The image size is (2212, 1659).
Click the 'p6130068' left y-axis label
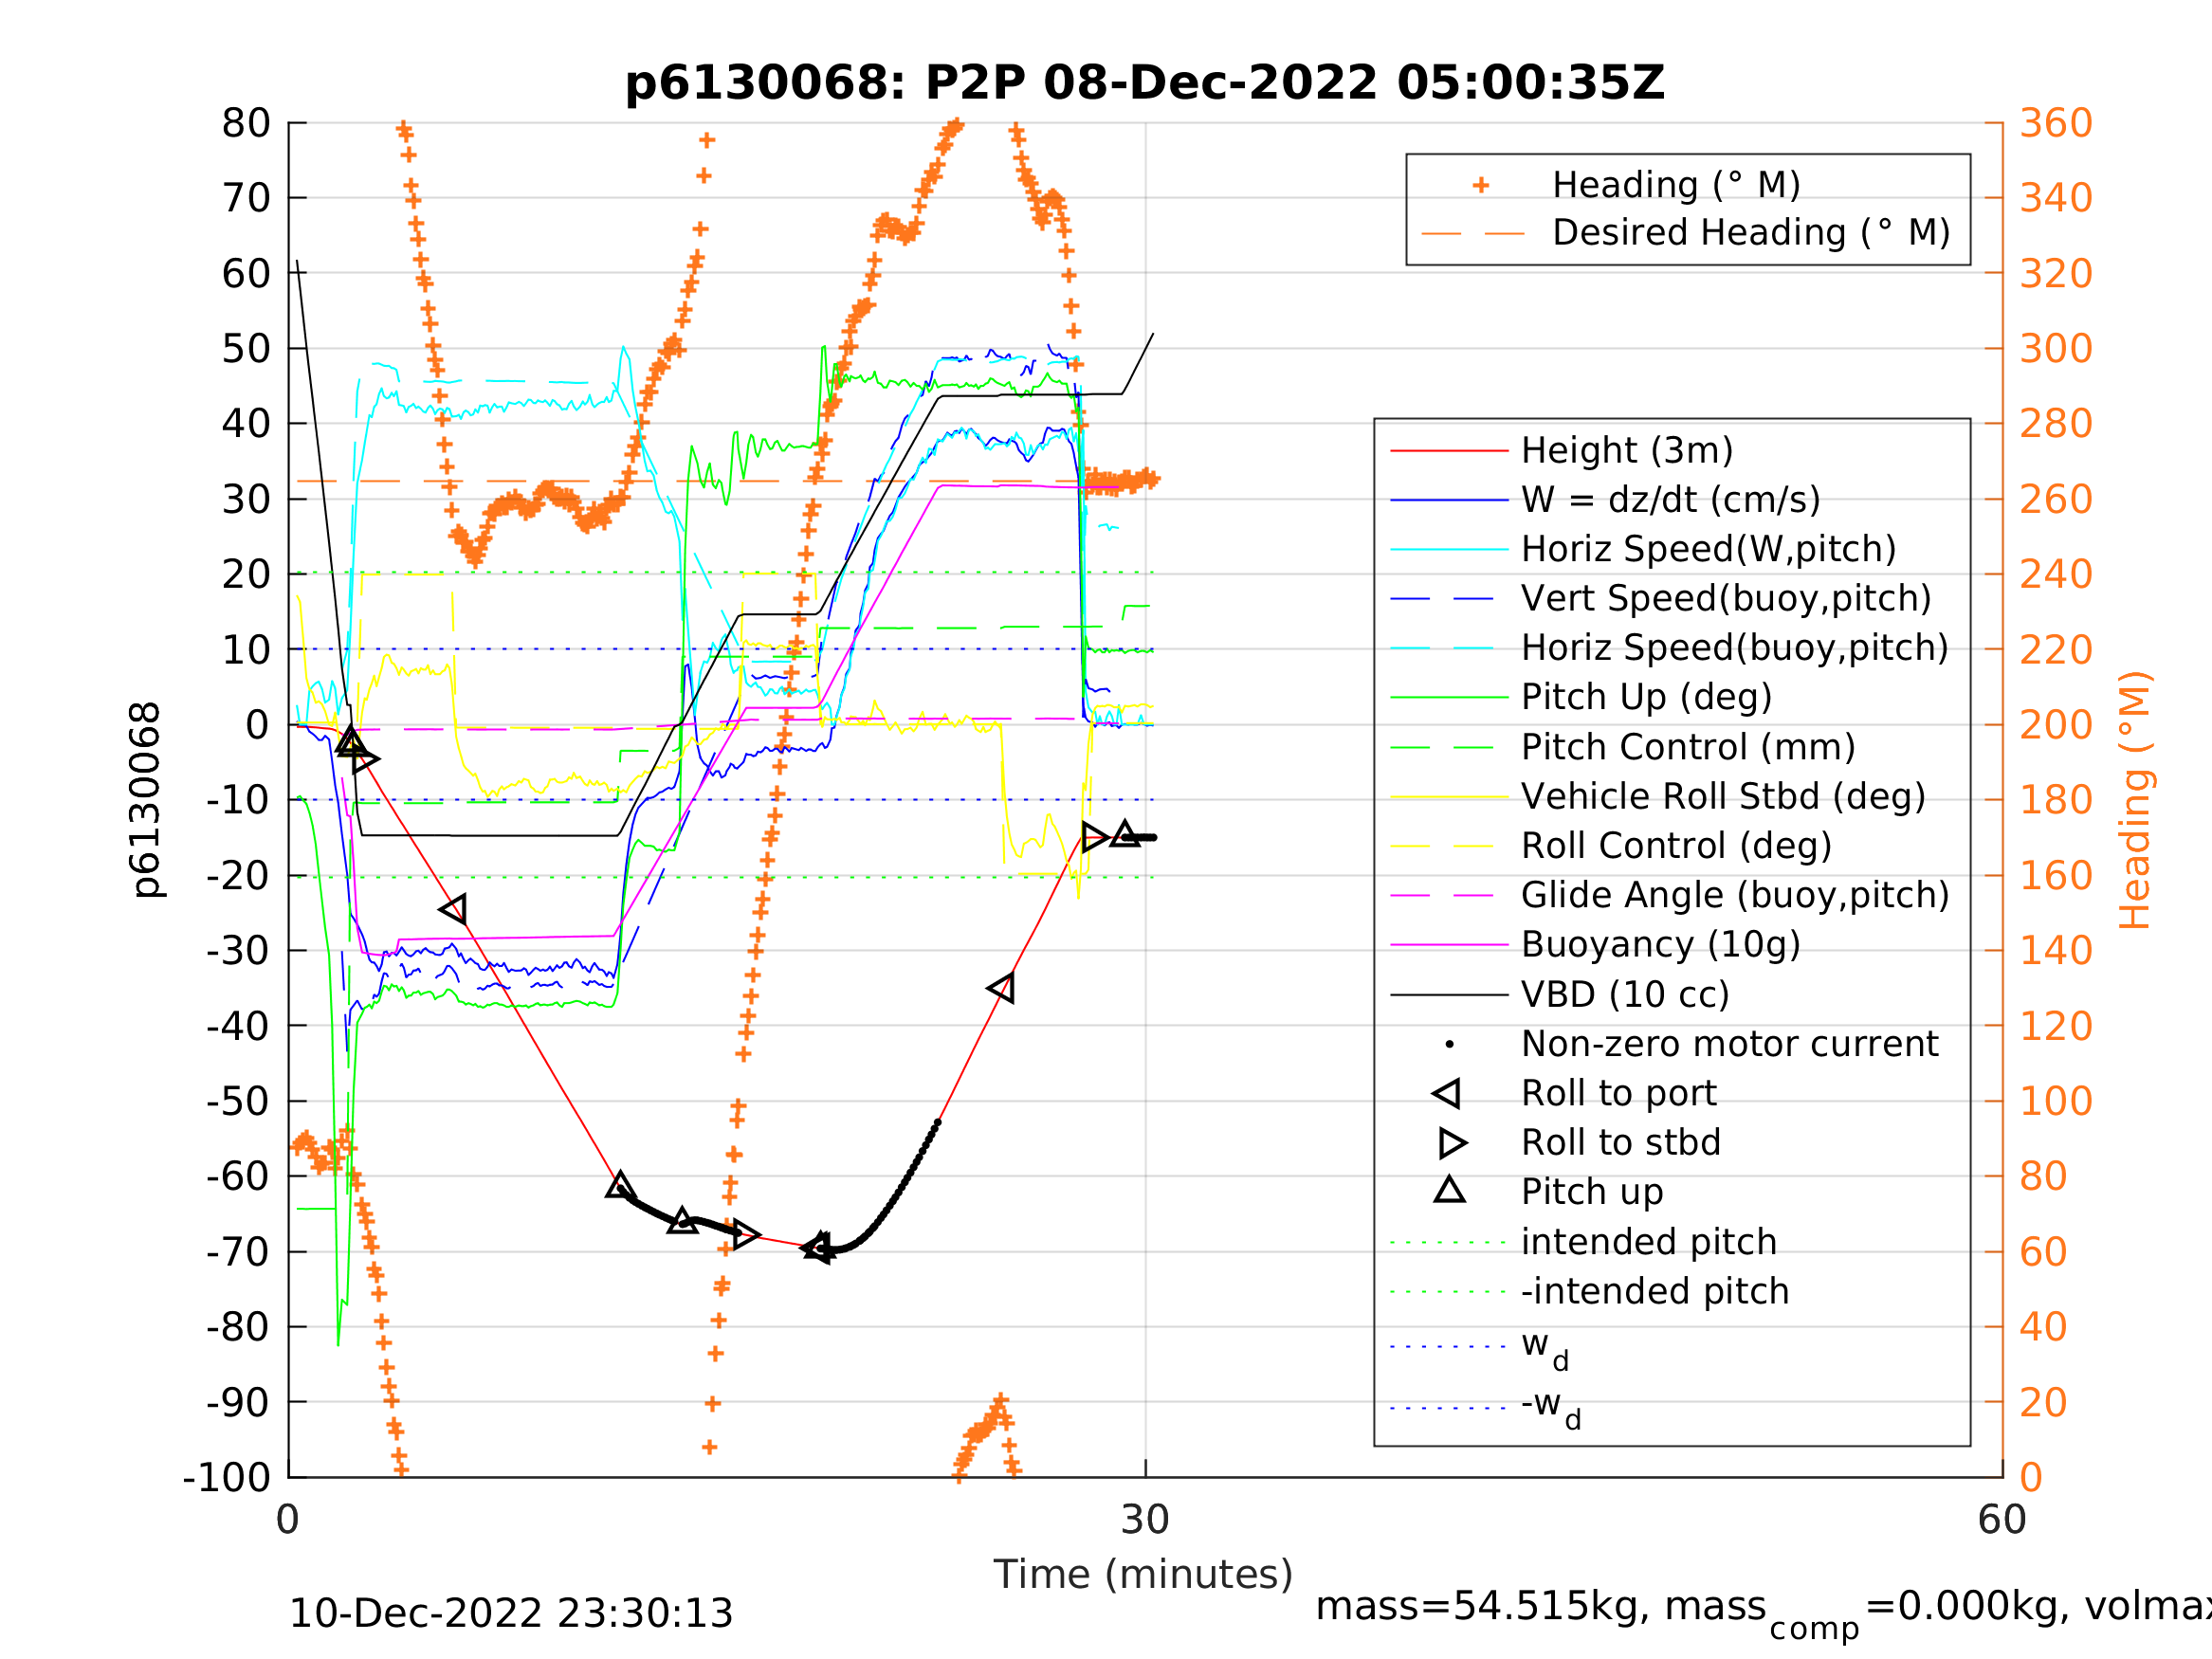[x=147, y=799]
